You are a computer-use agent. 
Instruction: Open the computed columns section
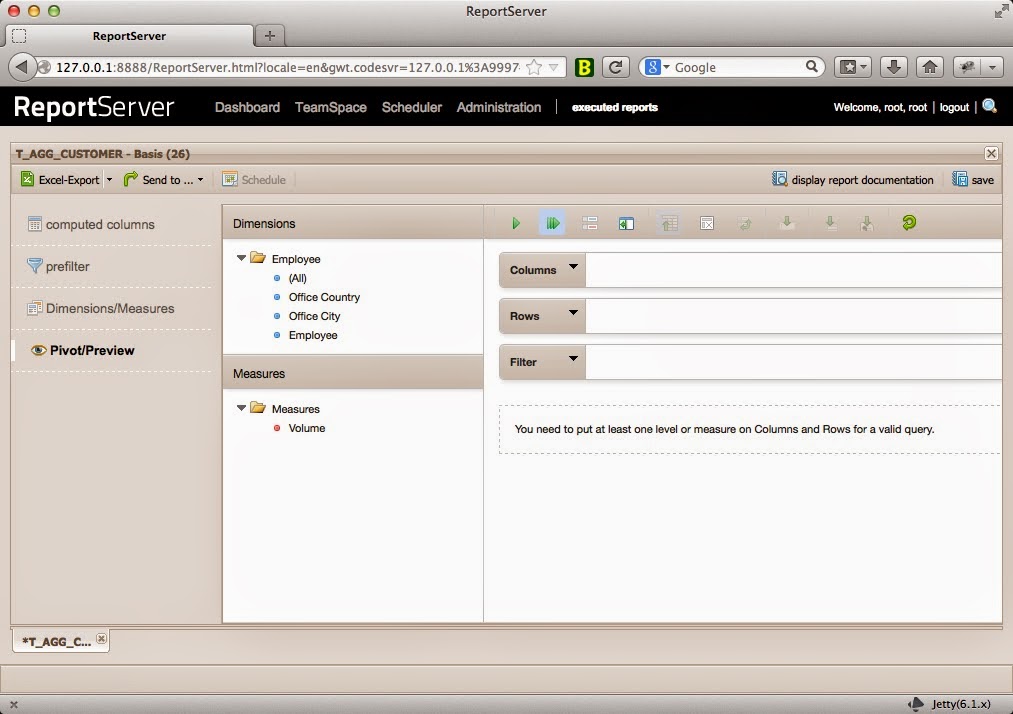point(91,224)
